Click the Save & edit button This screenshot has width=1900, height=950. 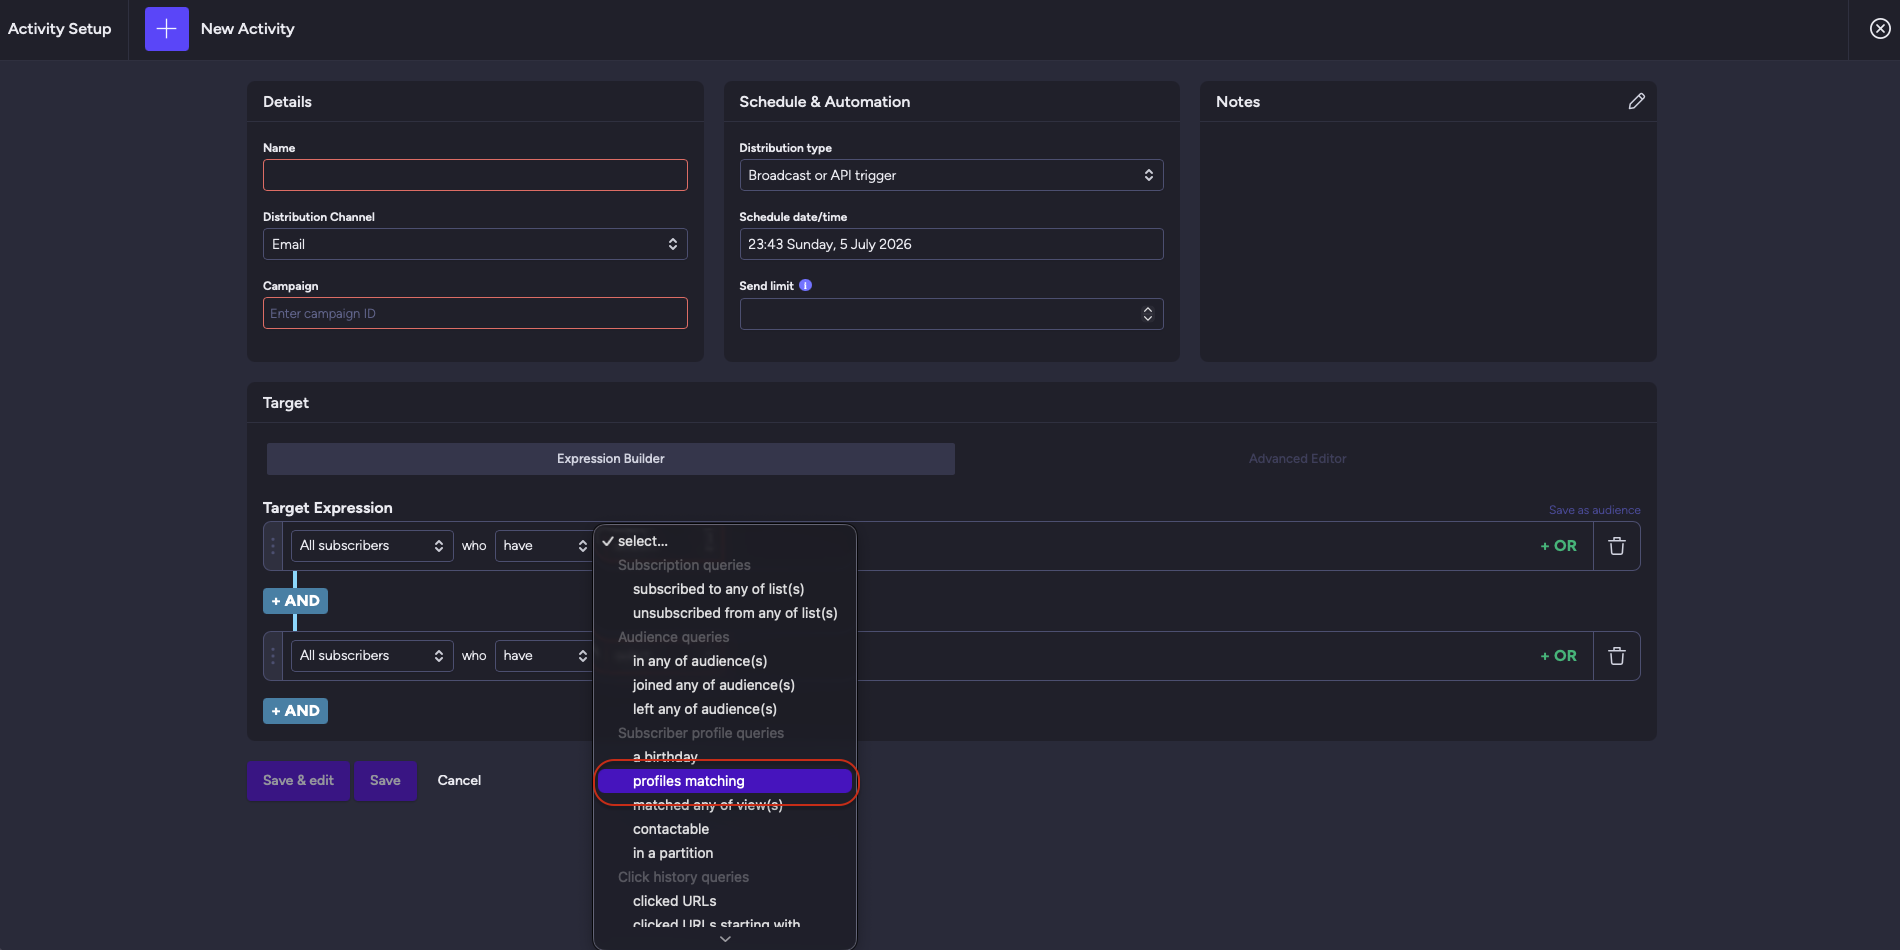pyautogui.click(x=298, y=781)
